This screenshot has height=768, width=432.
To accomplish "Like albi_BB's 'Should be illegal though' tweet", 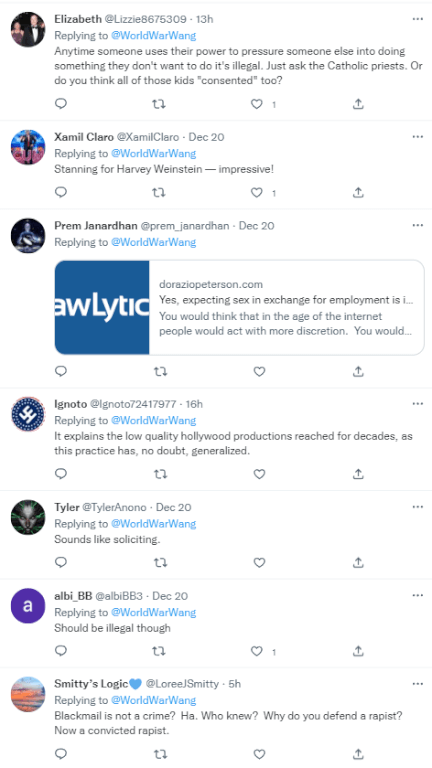I will pyautogui.click(x=257, y=651).
